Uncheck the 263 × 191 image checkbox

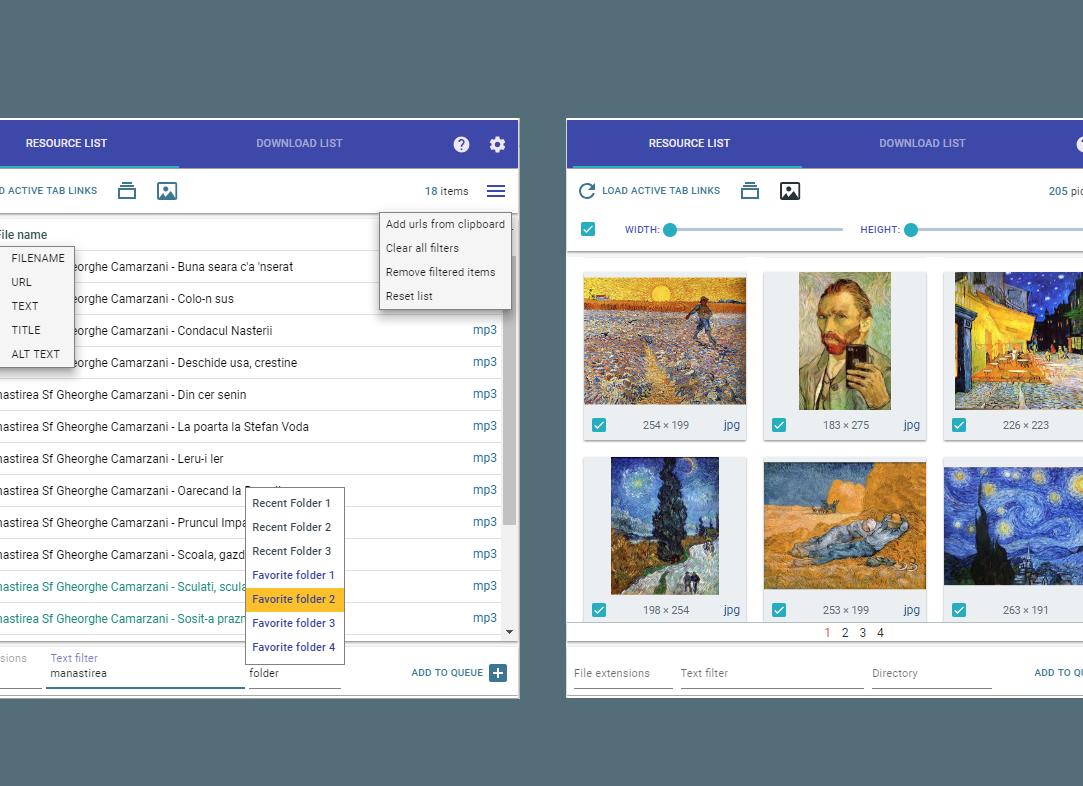[959, 610]
